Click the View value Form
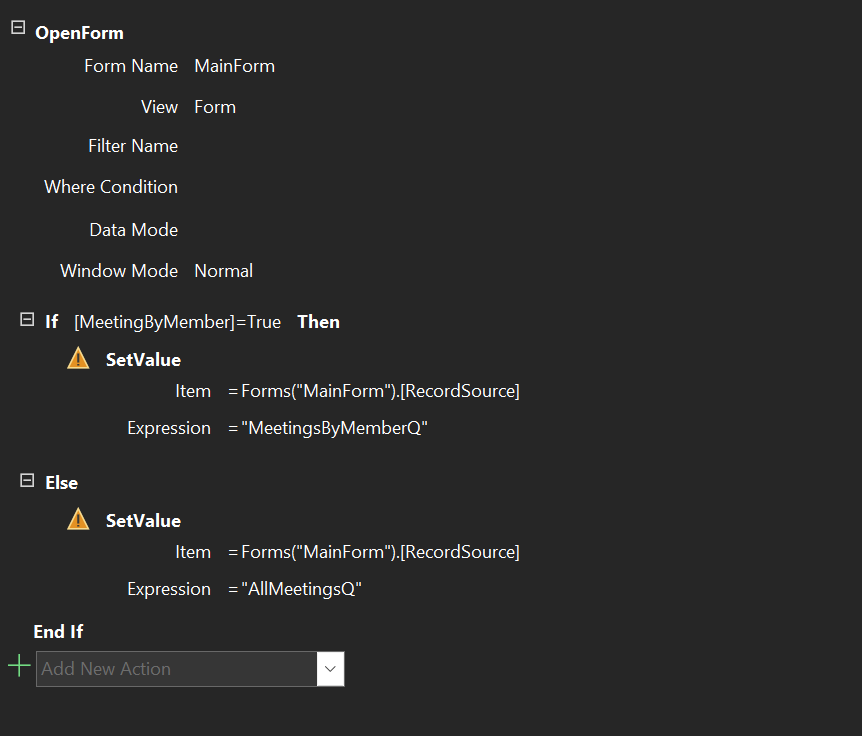862x736 pixels. [215, 107]
